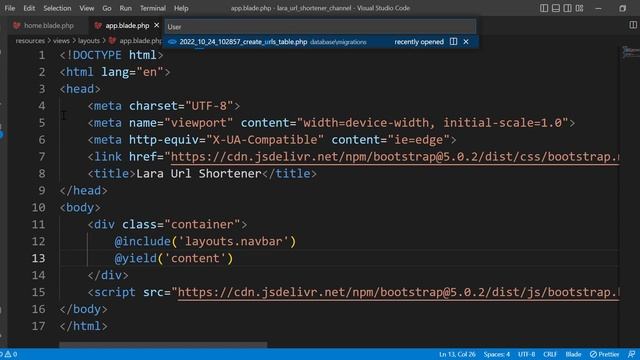Click the horizontal scrollbar below the editor

(163, 345)
